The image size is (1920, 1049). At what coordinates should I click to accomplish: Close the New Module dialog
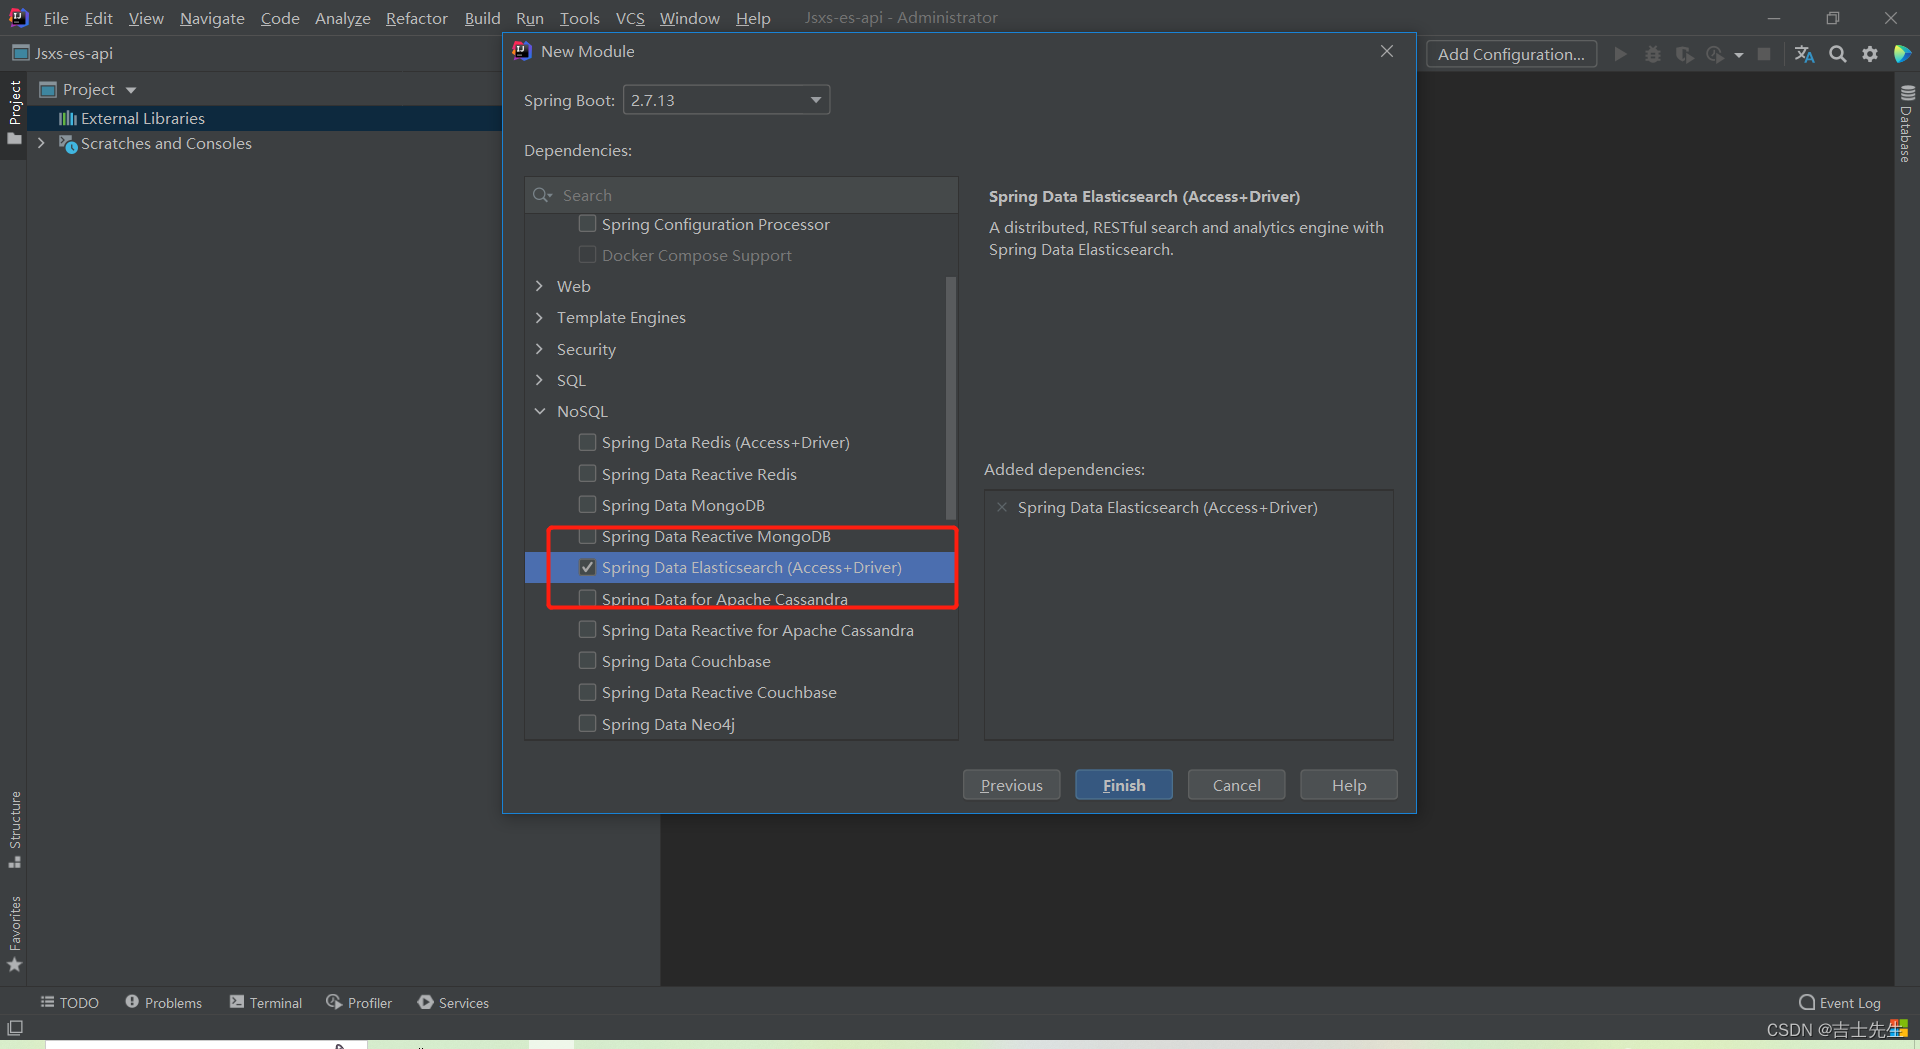click(1387, 51)
